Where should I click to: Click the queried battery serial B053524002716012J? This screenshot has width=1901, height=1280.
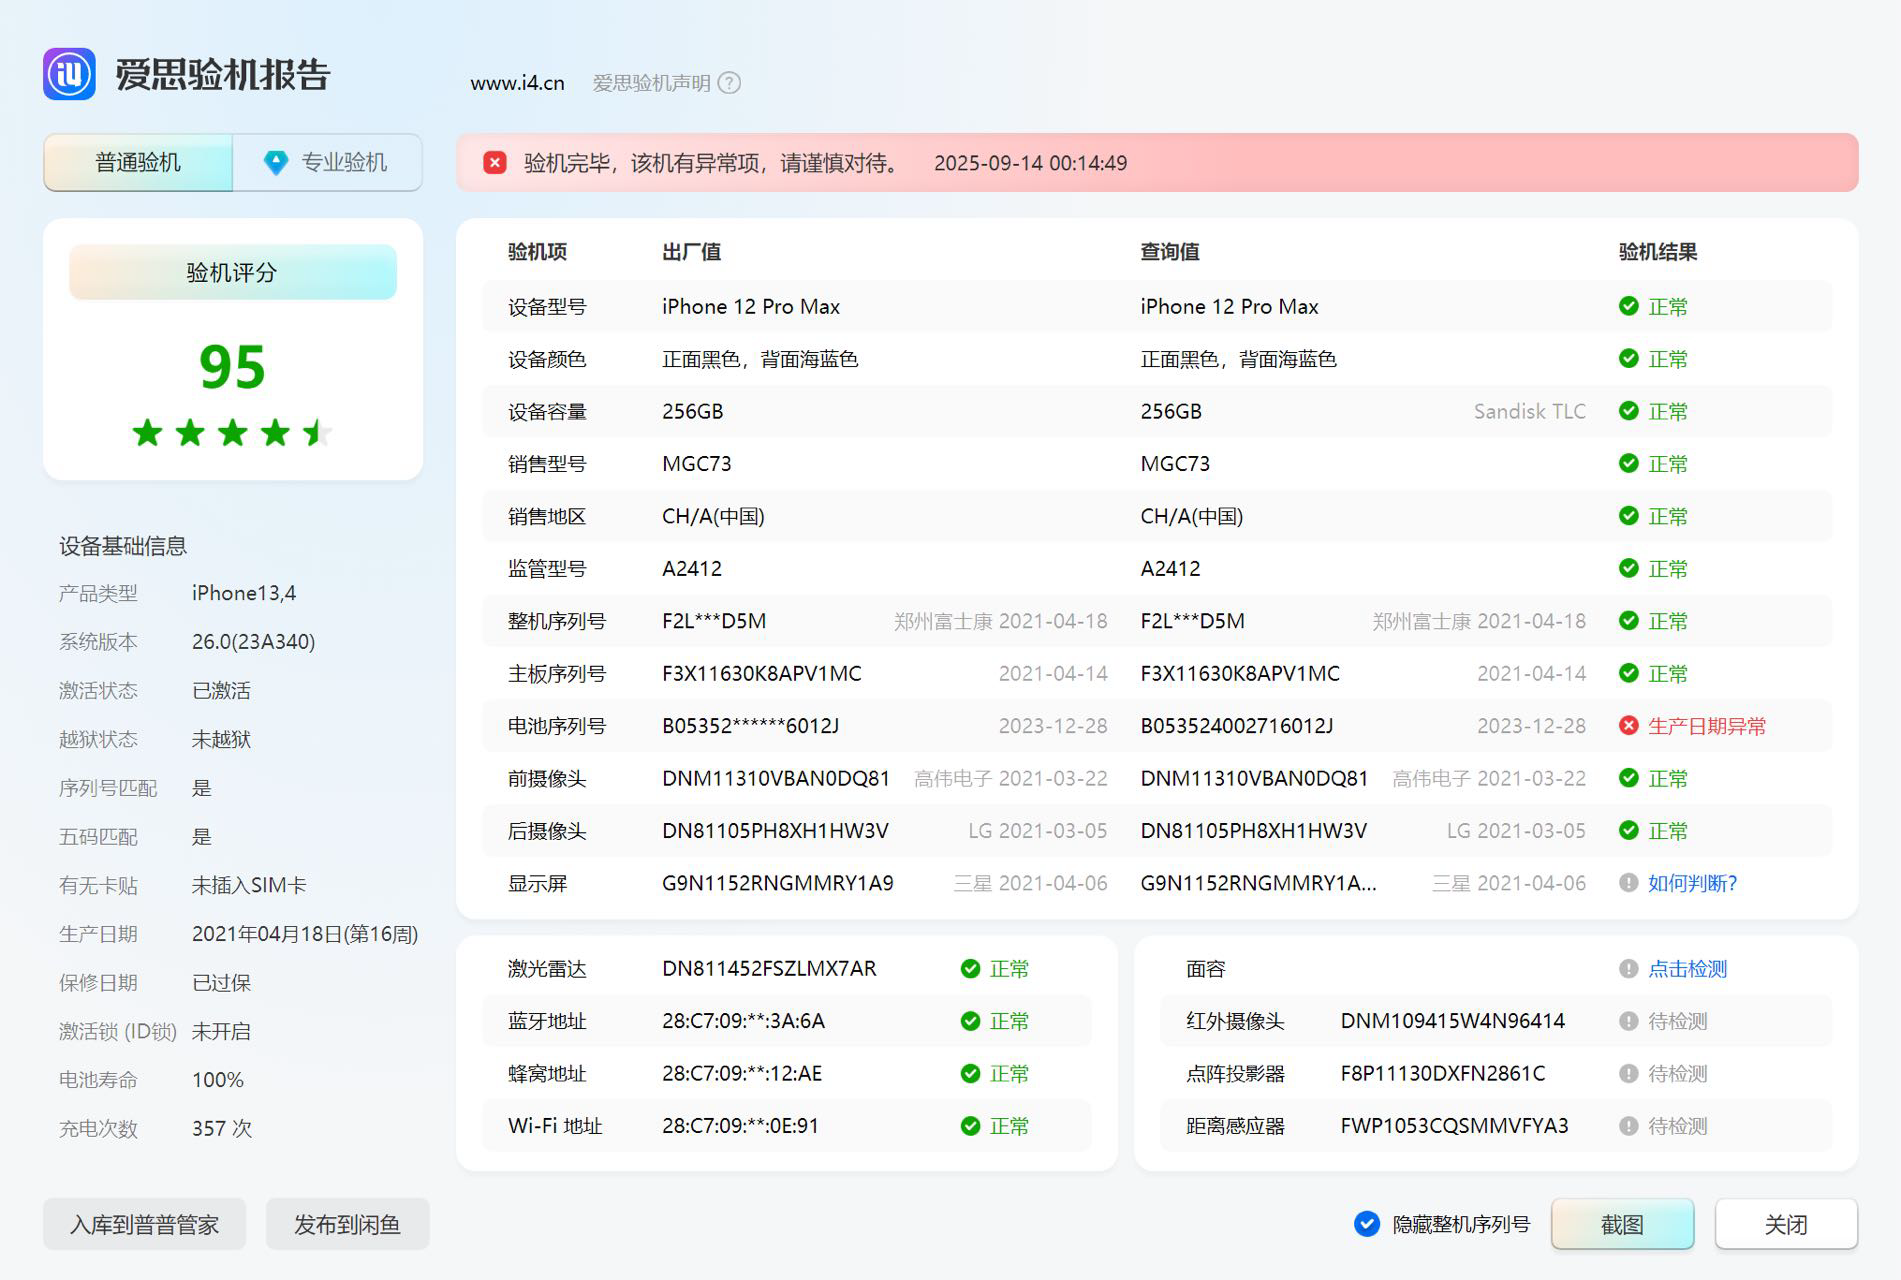pos(1236,726)
